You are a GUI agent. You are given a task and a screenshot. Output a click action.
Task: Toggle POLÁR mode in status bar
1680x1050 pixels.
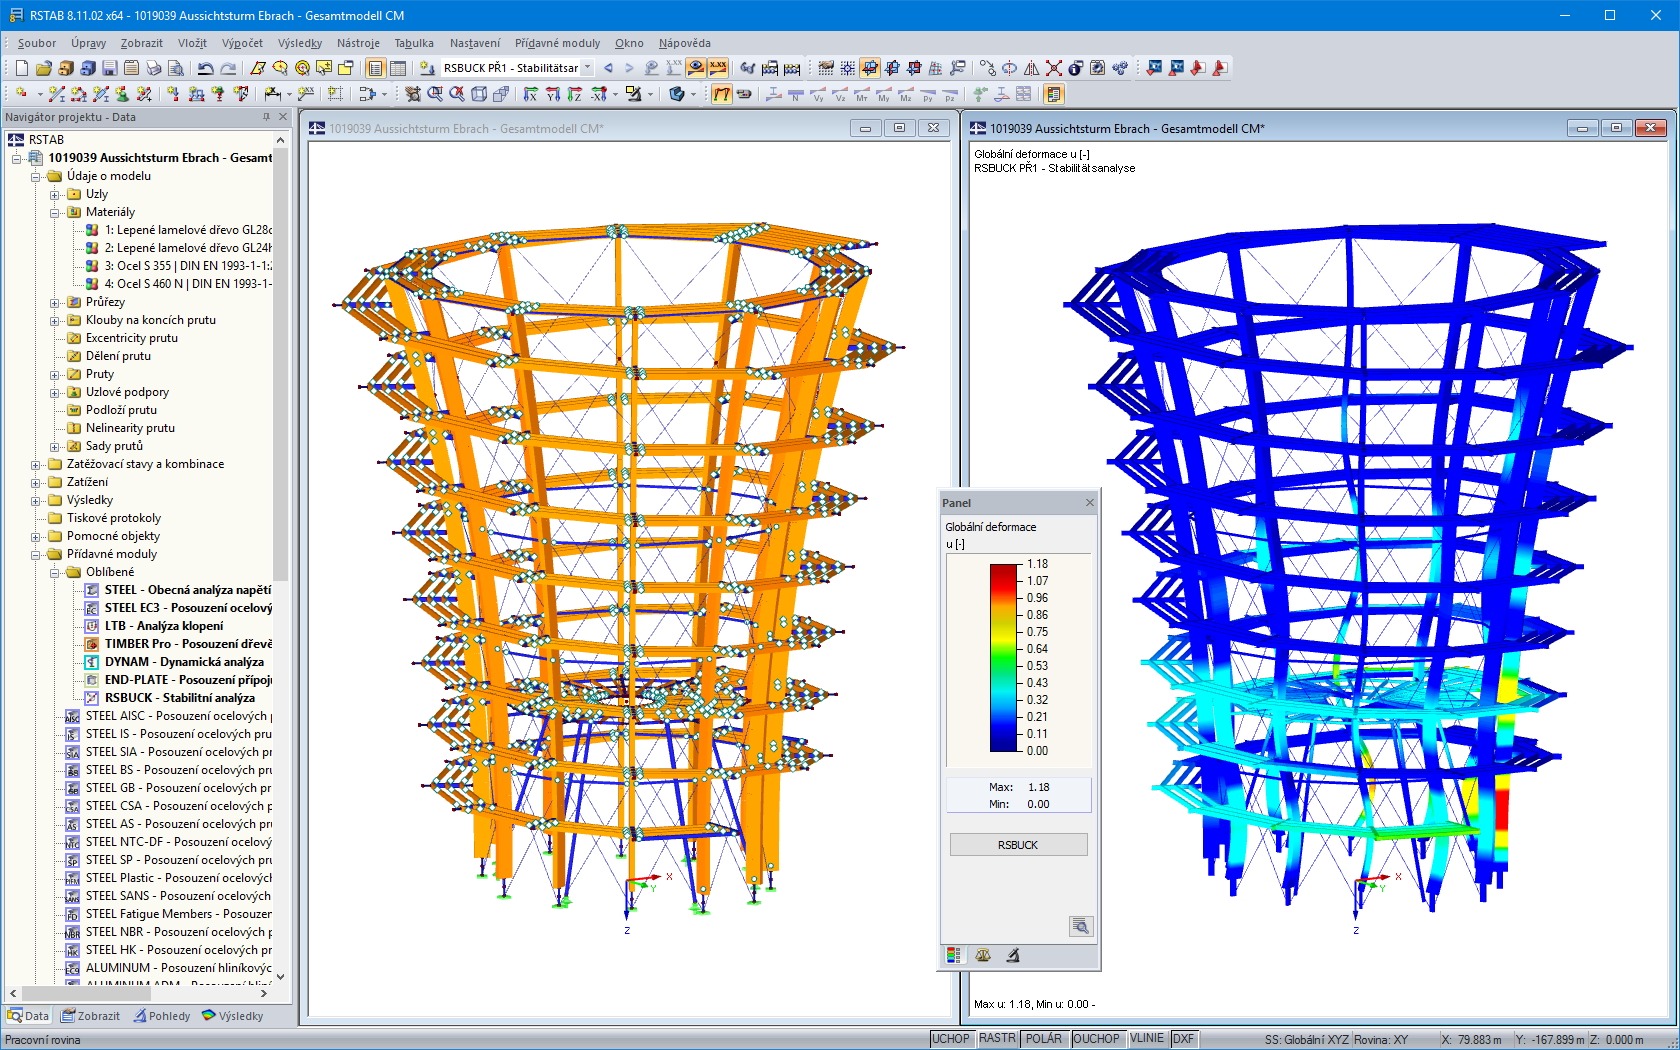1044,1039
